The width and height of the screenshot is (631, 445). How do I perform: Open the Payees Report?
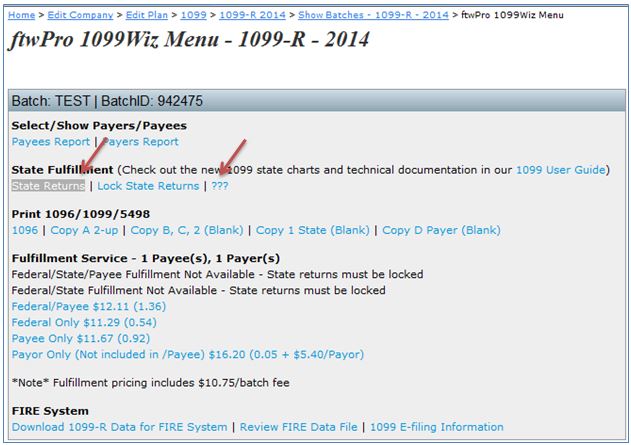(51, 142)
